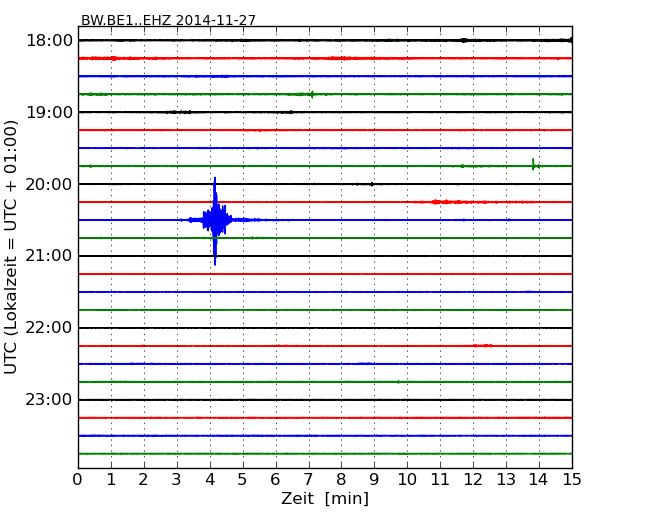This screenshot has width=650, height=520.
Task: Click the x-axis tick label 6
Action: click(x=276, y=480)
